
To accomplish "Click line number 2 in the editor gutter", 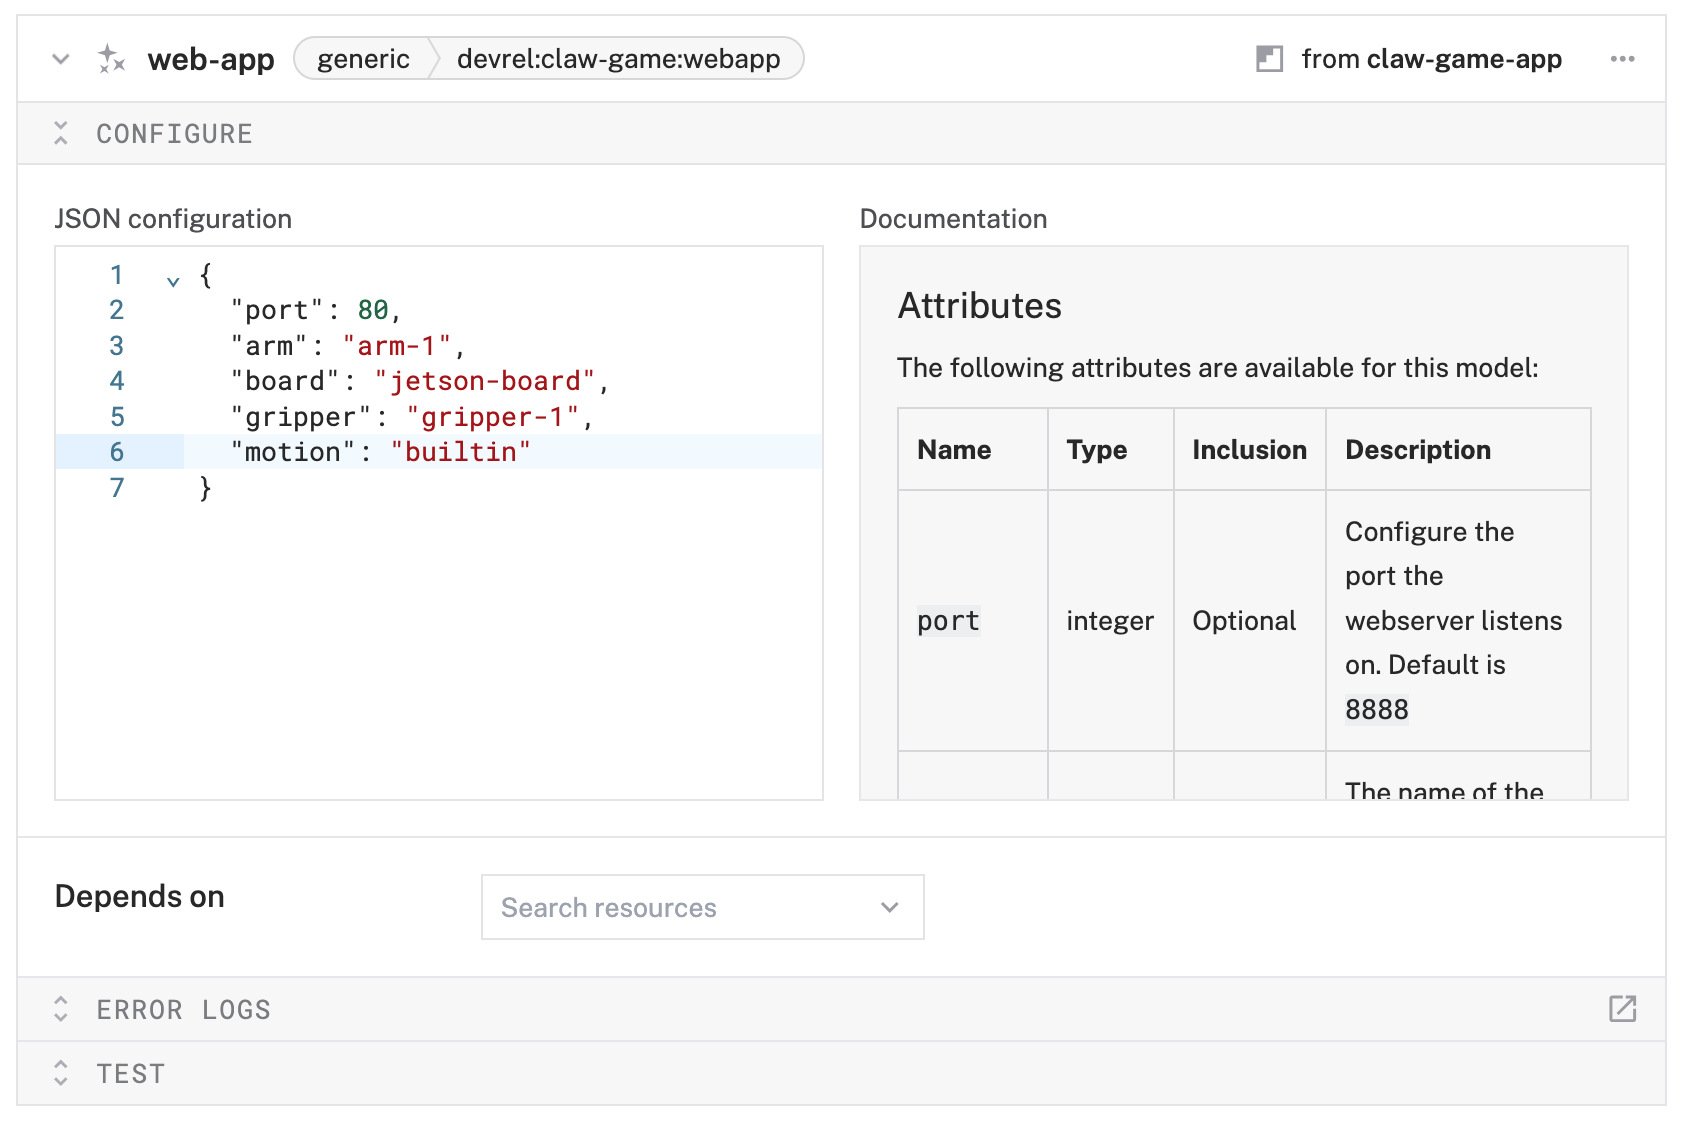I will [x=117, y=310].
